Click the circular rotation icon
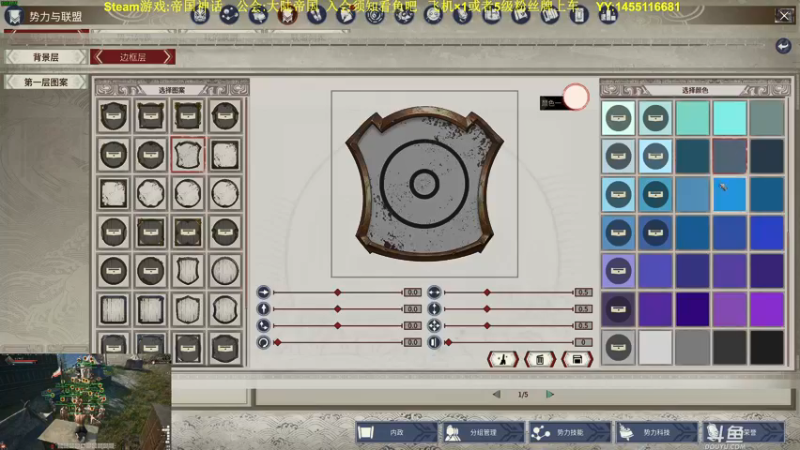 [263, 342]
